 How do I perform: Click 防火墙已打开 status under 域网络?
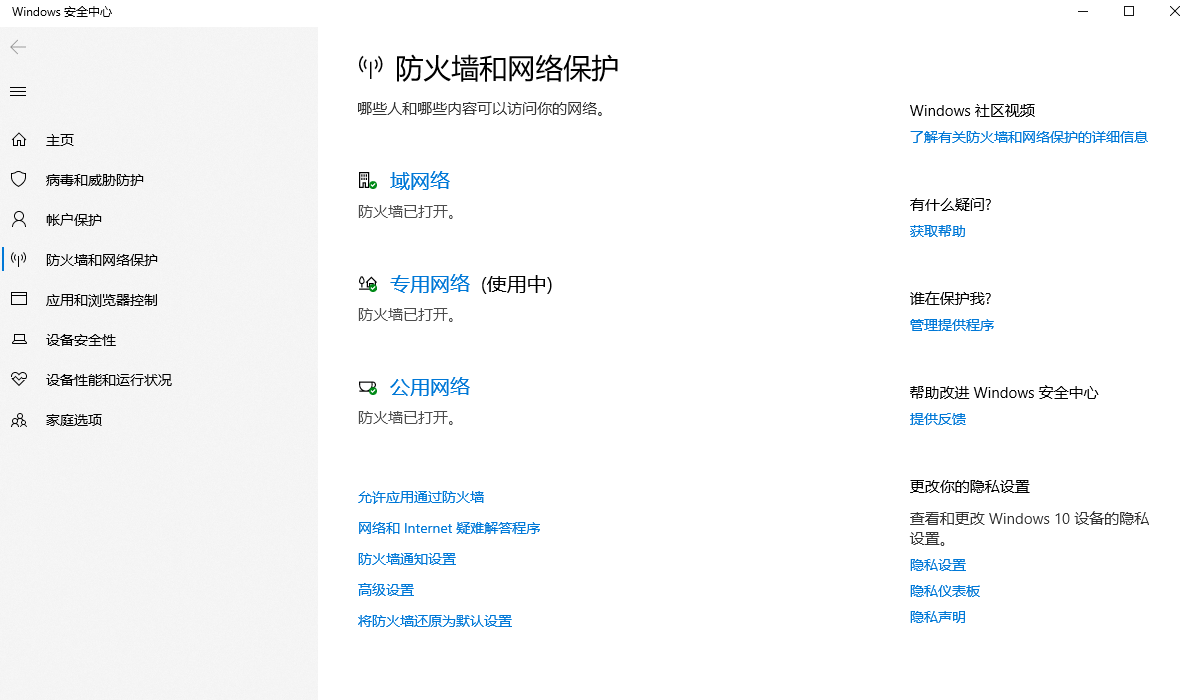408,212
